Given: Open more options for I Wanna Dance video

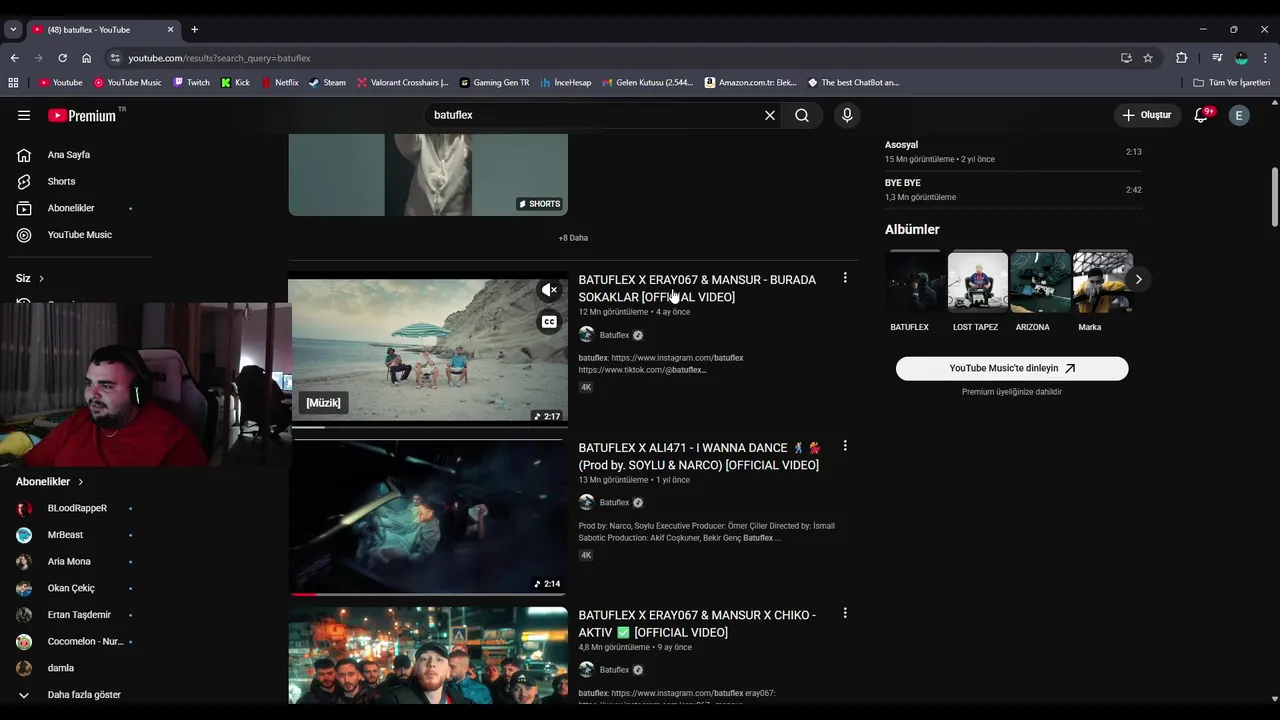Looking at the screenshot, I should pyautogui.click(x=845, y=446).
